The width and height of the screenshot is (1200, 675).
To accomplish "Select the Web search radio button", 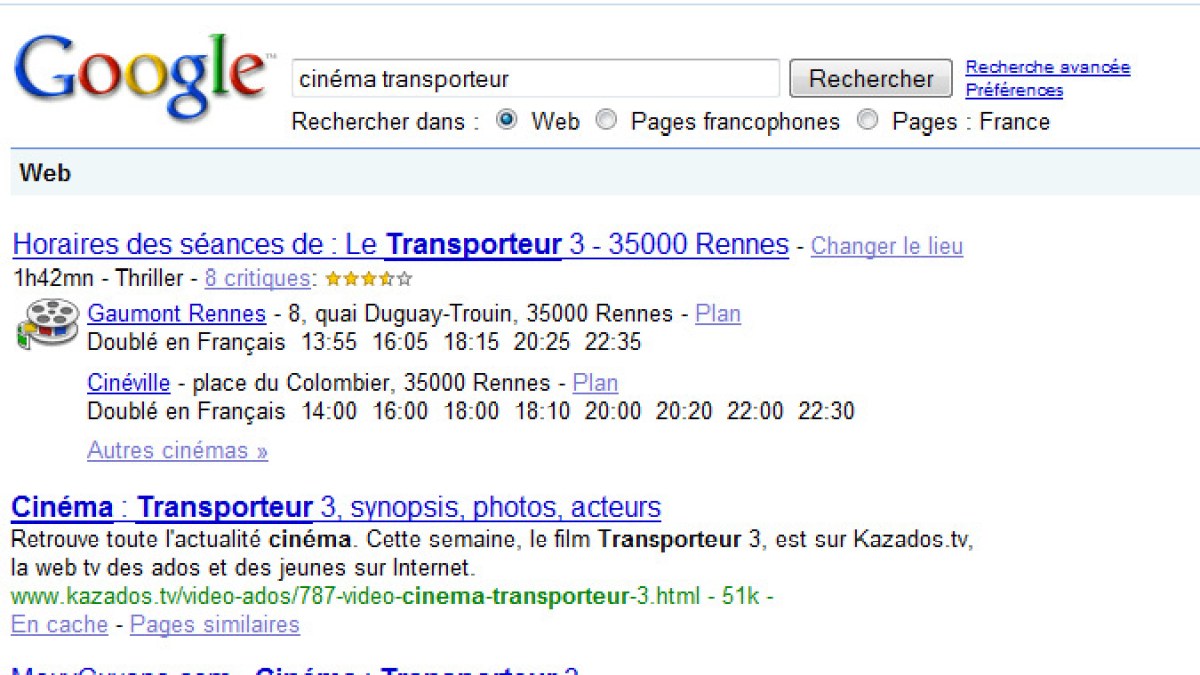I will click(508, 121).
